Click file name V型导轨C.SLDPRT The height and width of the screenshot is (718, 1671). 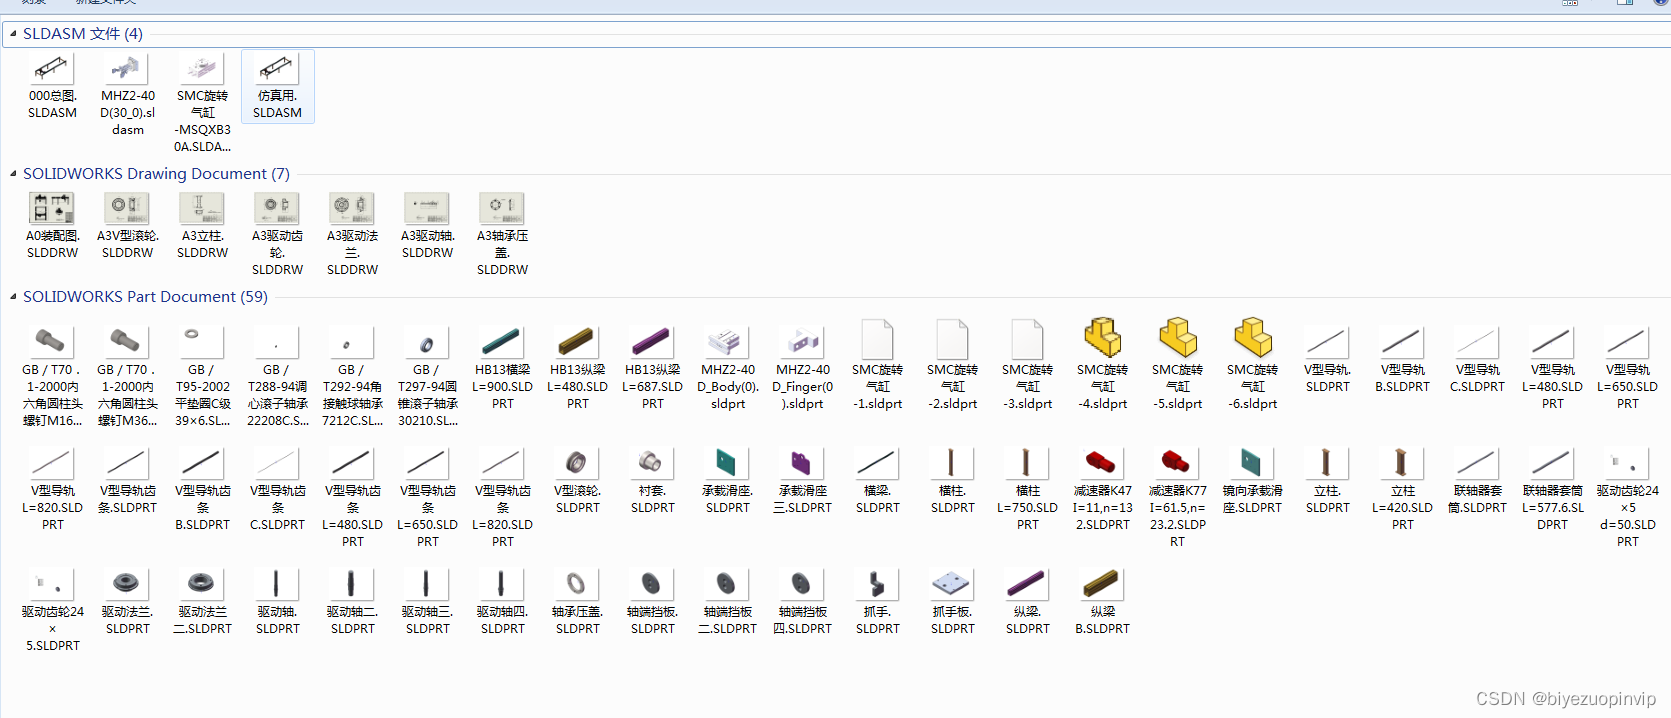(1477, 378)
